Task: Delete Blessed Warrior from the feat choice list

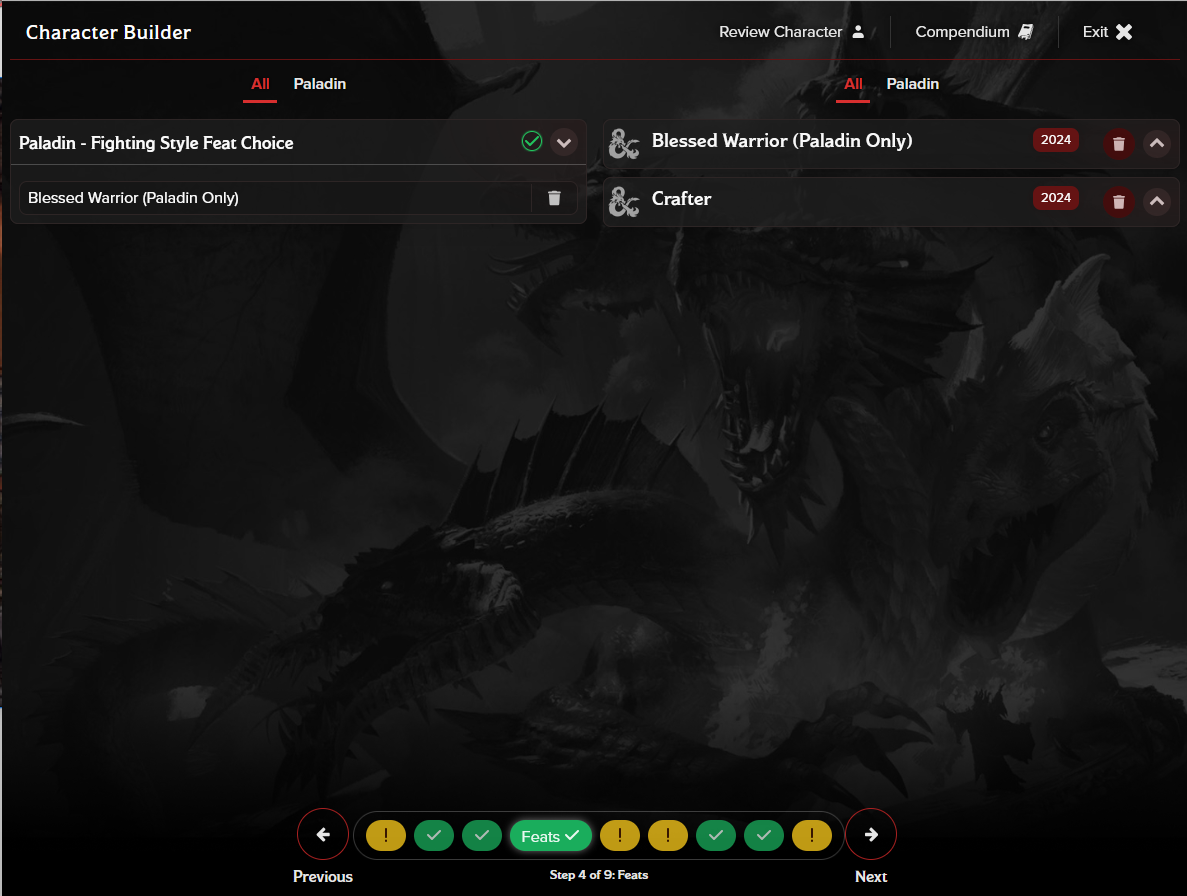Action: [554, 198]
